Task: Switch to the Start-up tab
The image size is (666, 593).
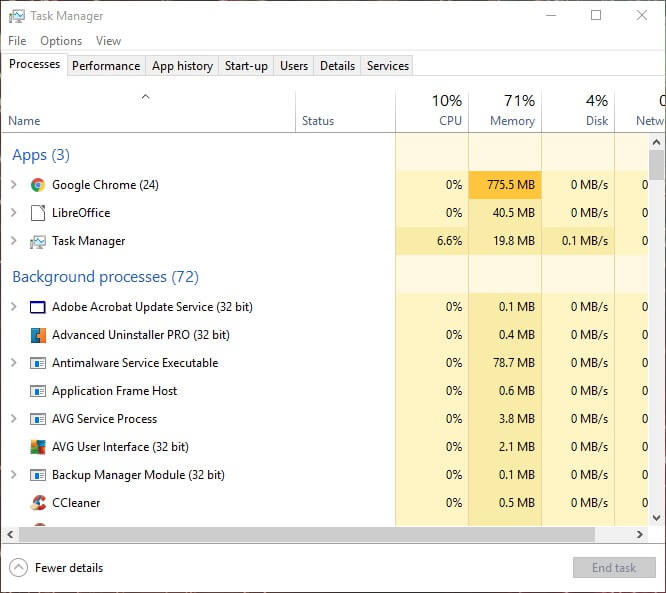Action: click(246, 66)
